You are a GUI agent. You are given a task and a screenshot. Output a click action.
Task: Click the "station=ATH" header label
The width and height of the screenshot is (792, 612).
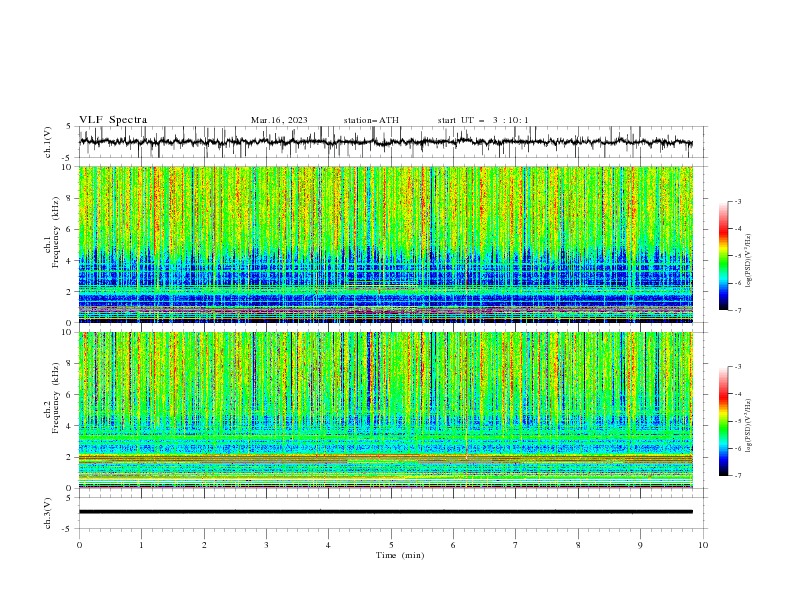pyautogui.click(x=371, y=120)
